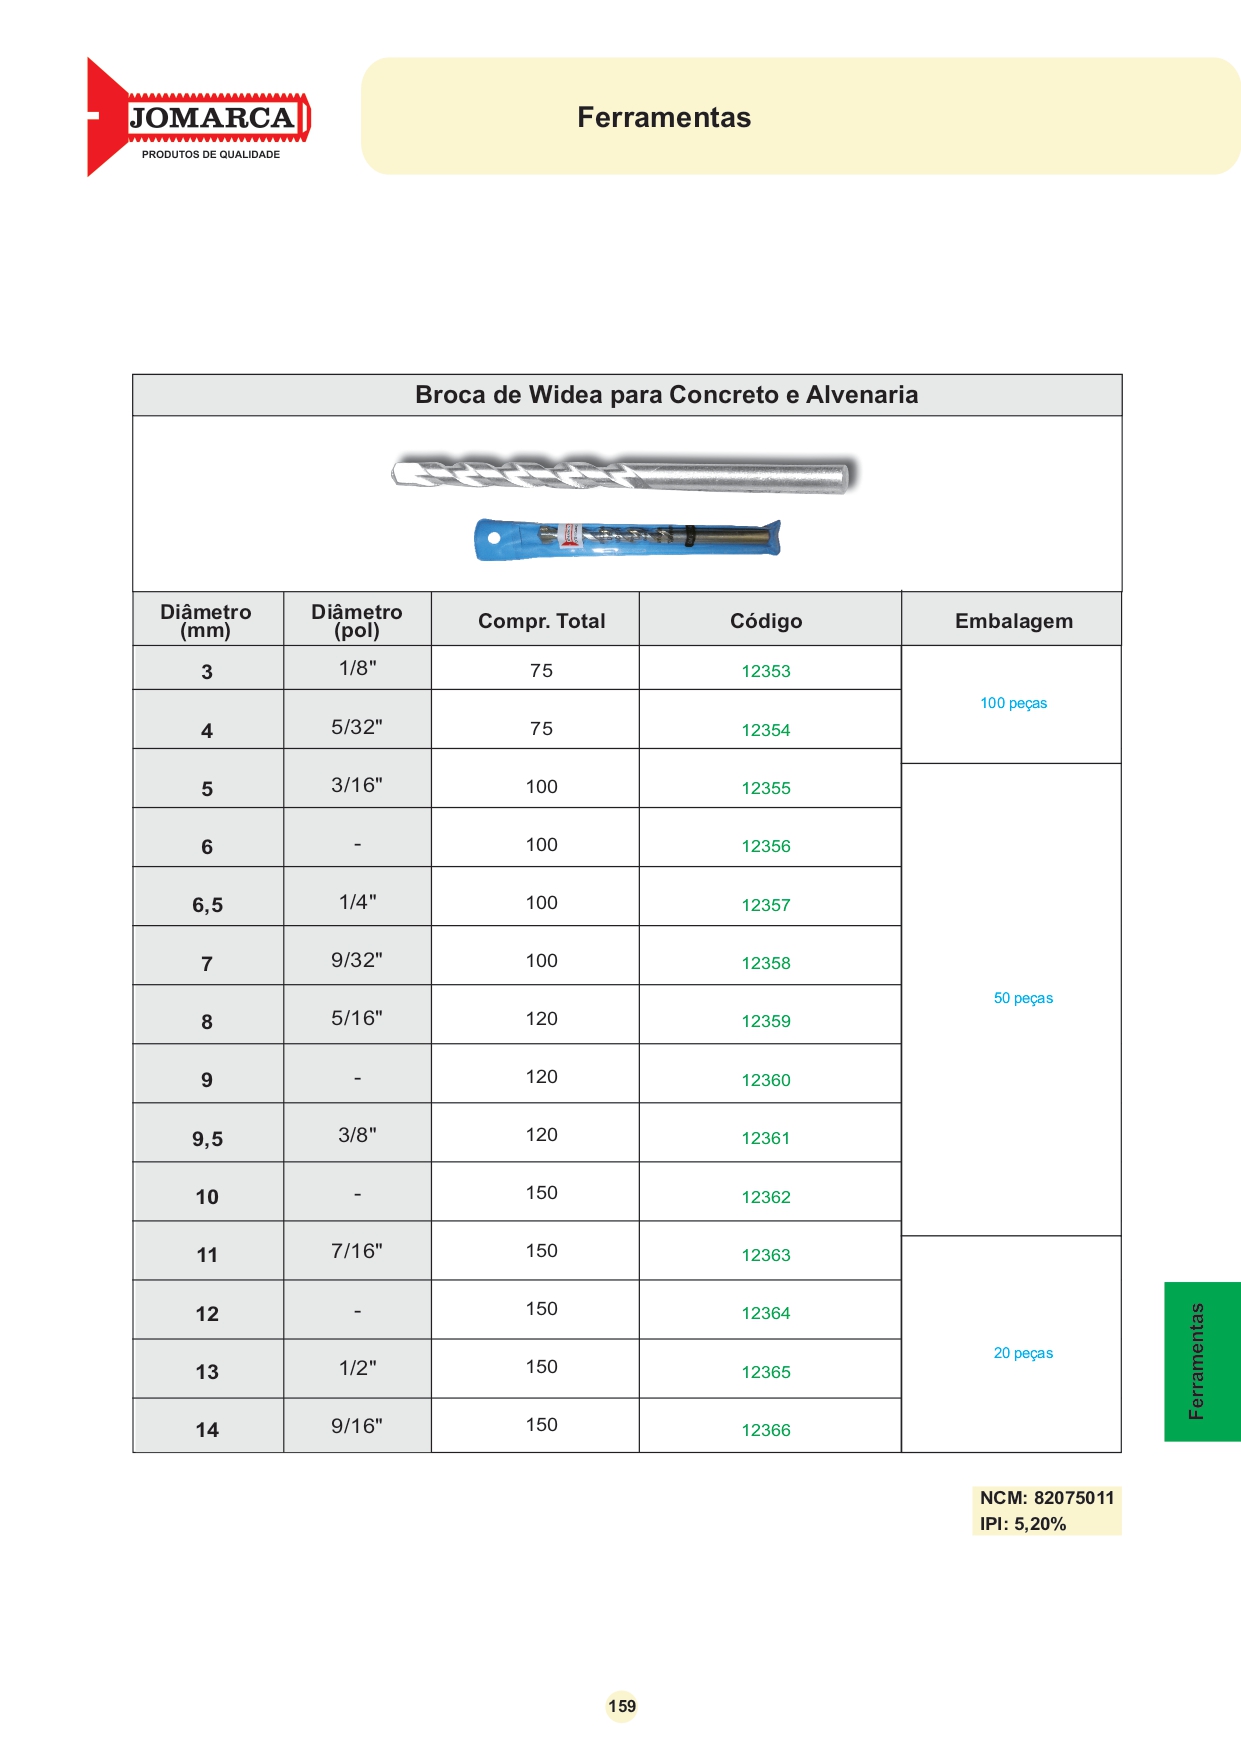Click the blue packaged drill bit image
The width and height of the screenshot is (1241, 1754).
[x=627, y=539]
